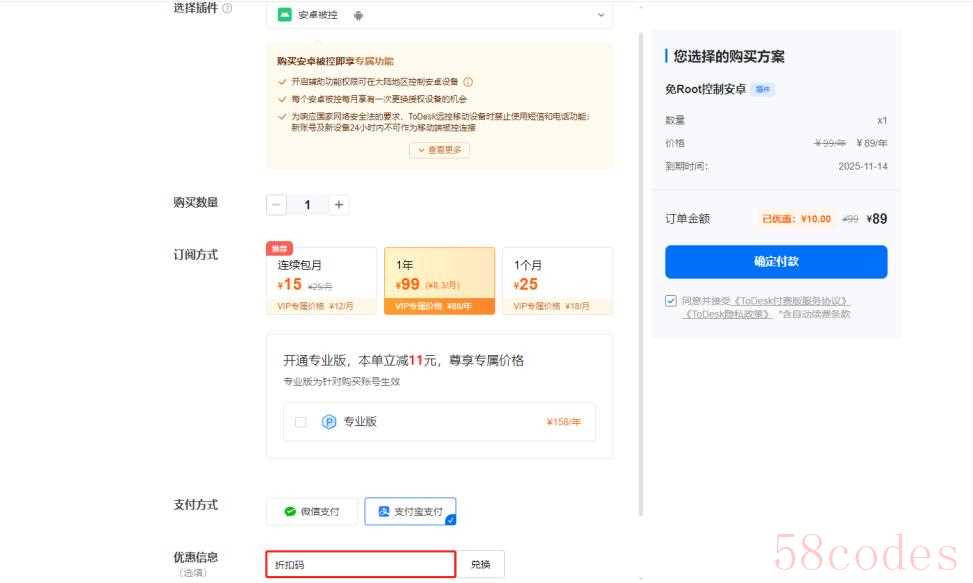This screenshot has width=973, height=583.
Task: Select 微信支付 payment method
Action: pos(312,511)
